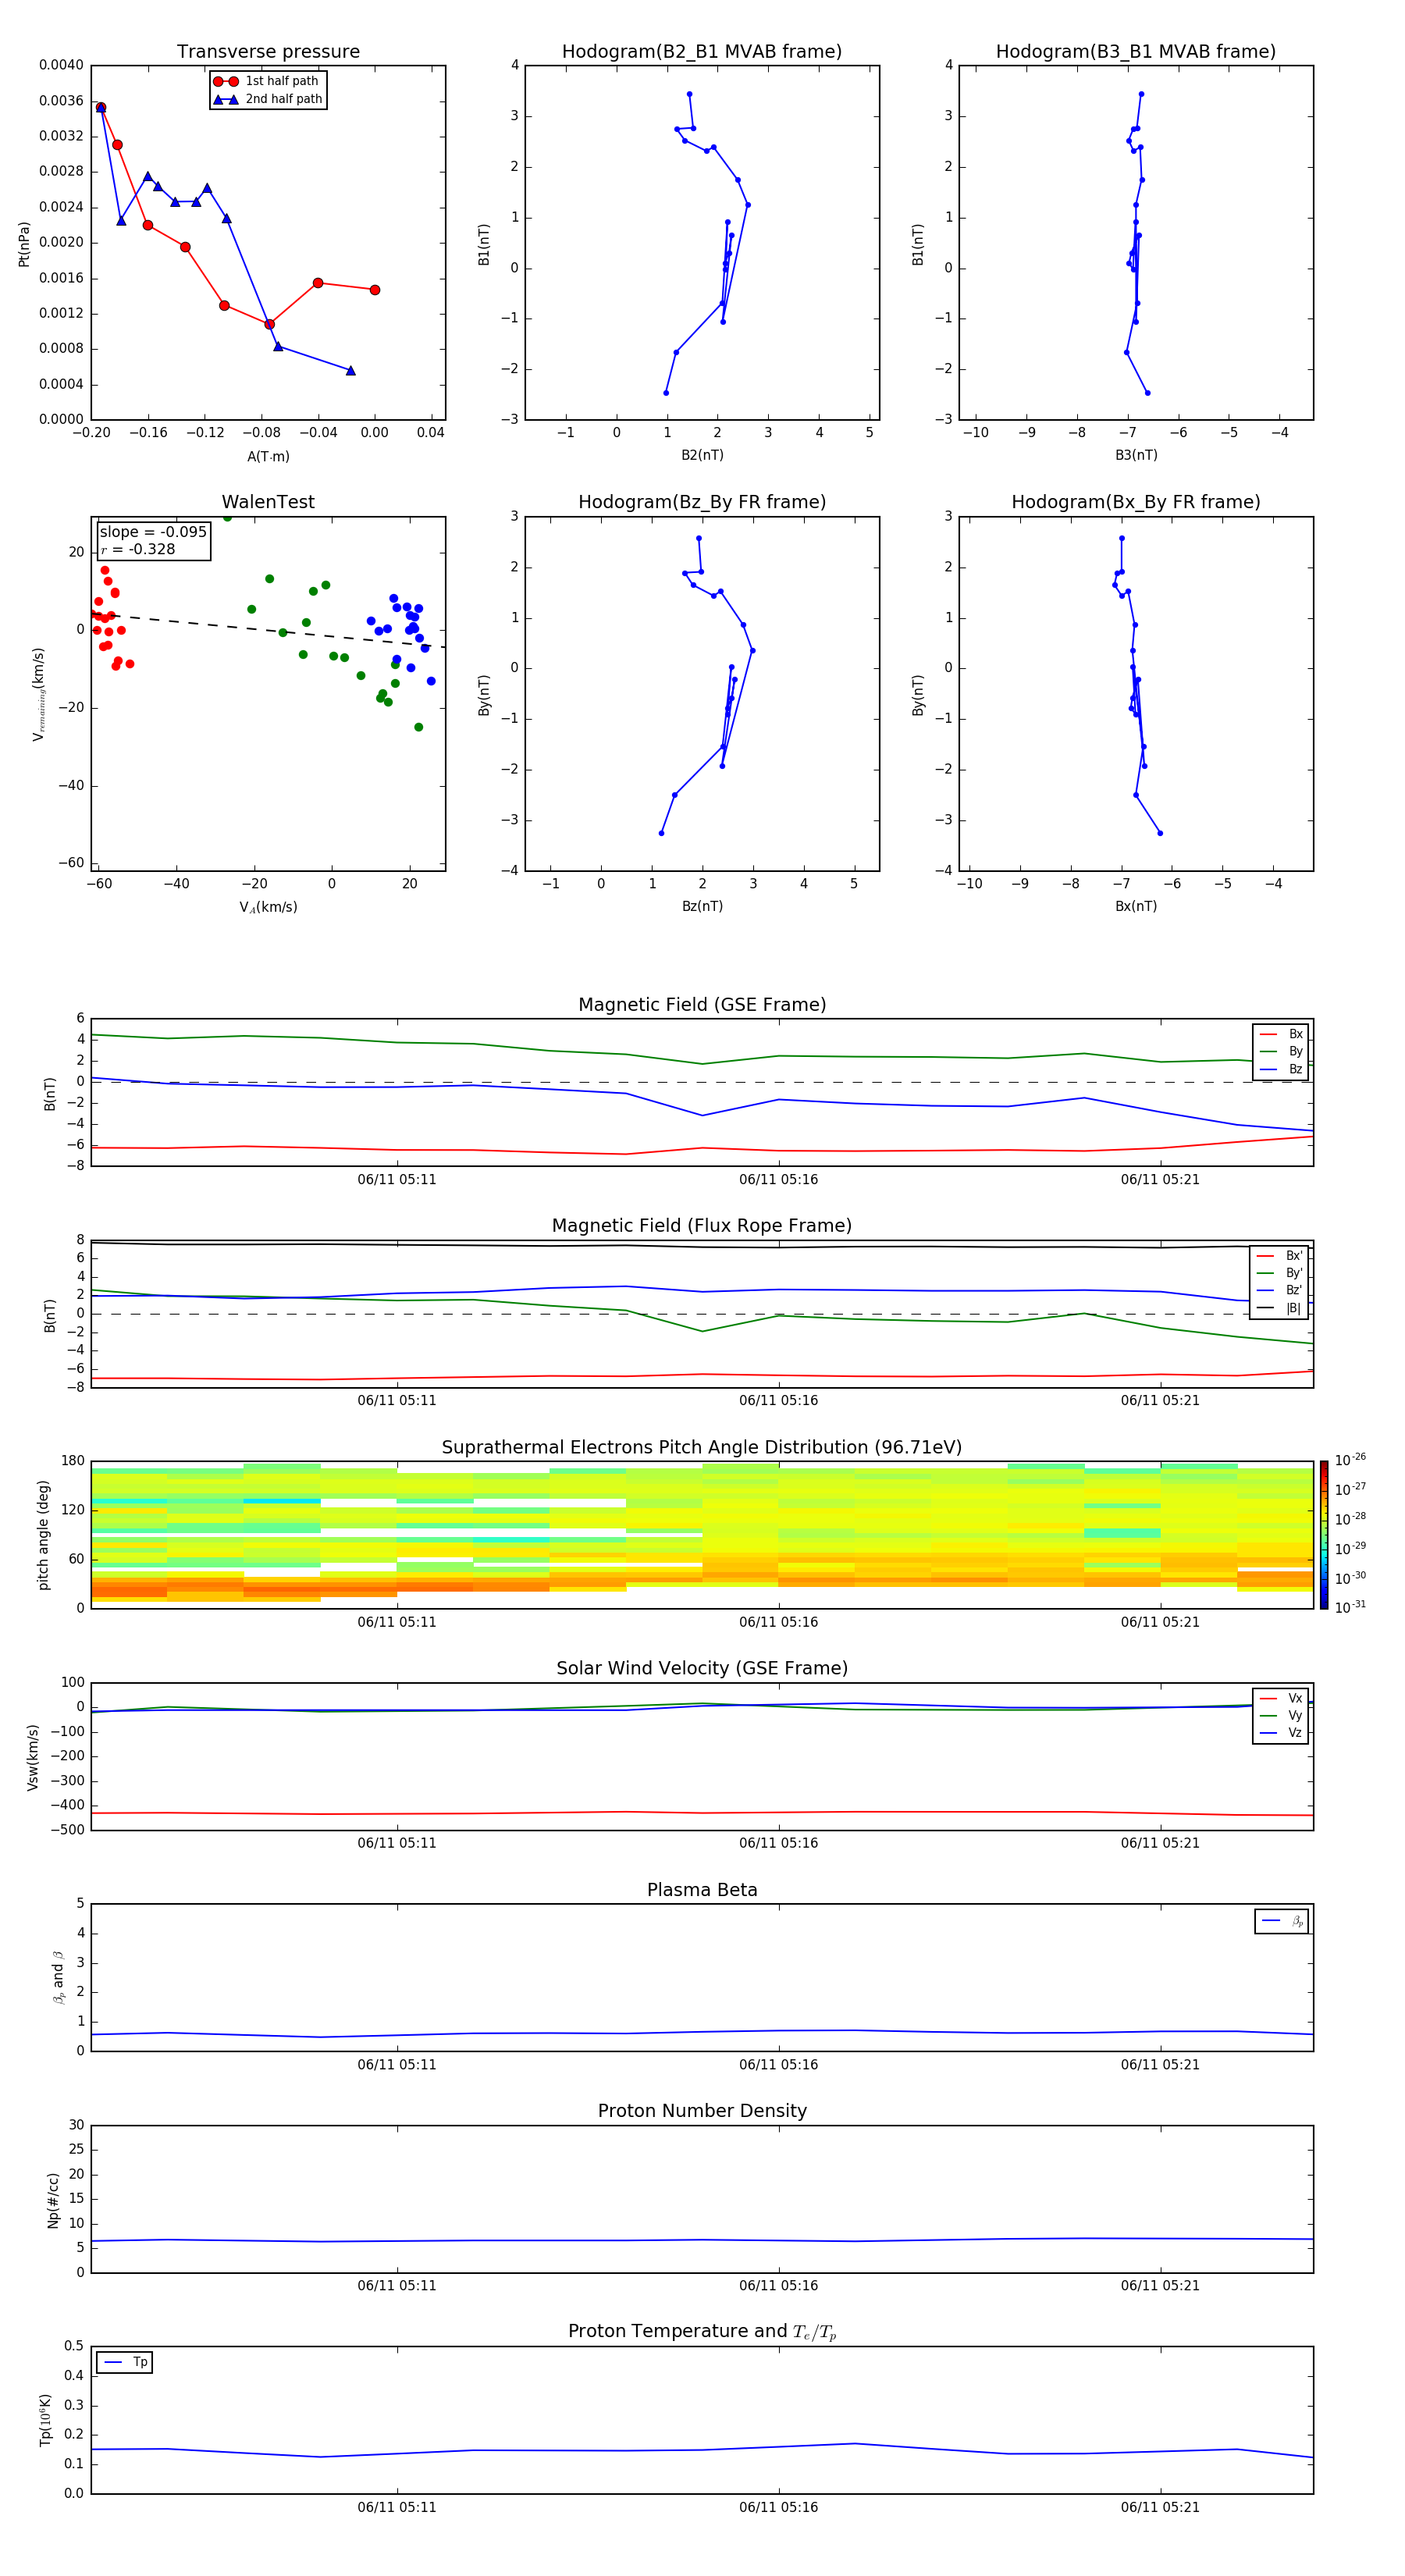Click the 'pitch angle (deg)' axis label
The width and height of the screenshot is (1405, 2576).
point(43,1535)
